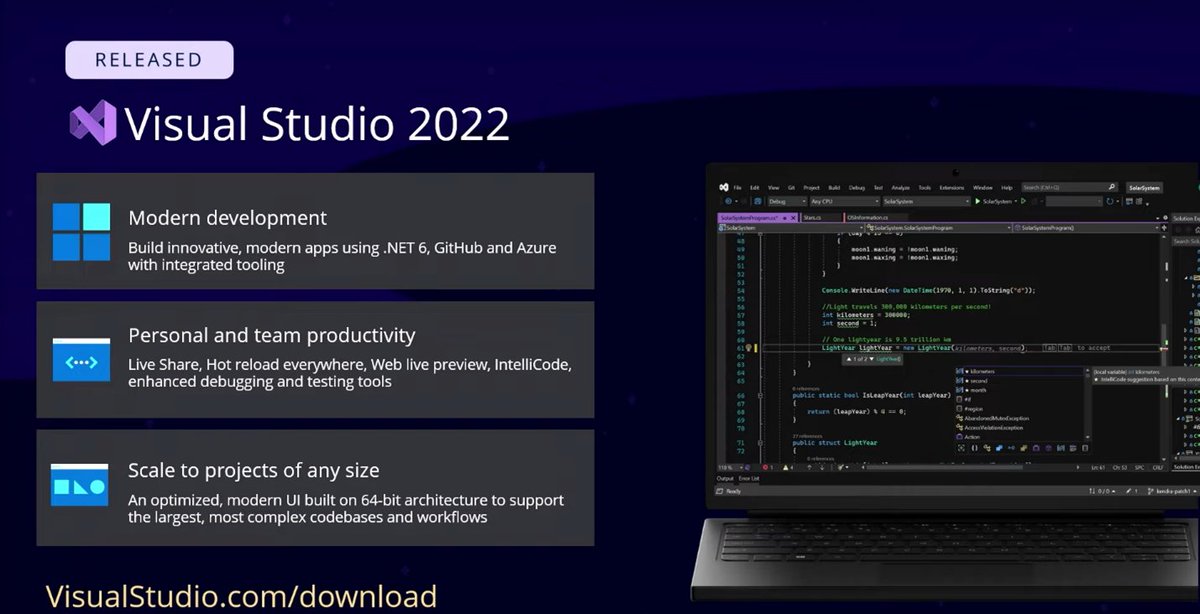This screenshot has height=614, width=1200.
Task: Click the Visual Studio logo in the laptop title bar
Action: click(724, 188)
